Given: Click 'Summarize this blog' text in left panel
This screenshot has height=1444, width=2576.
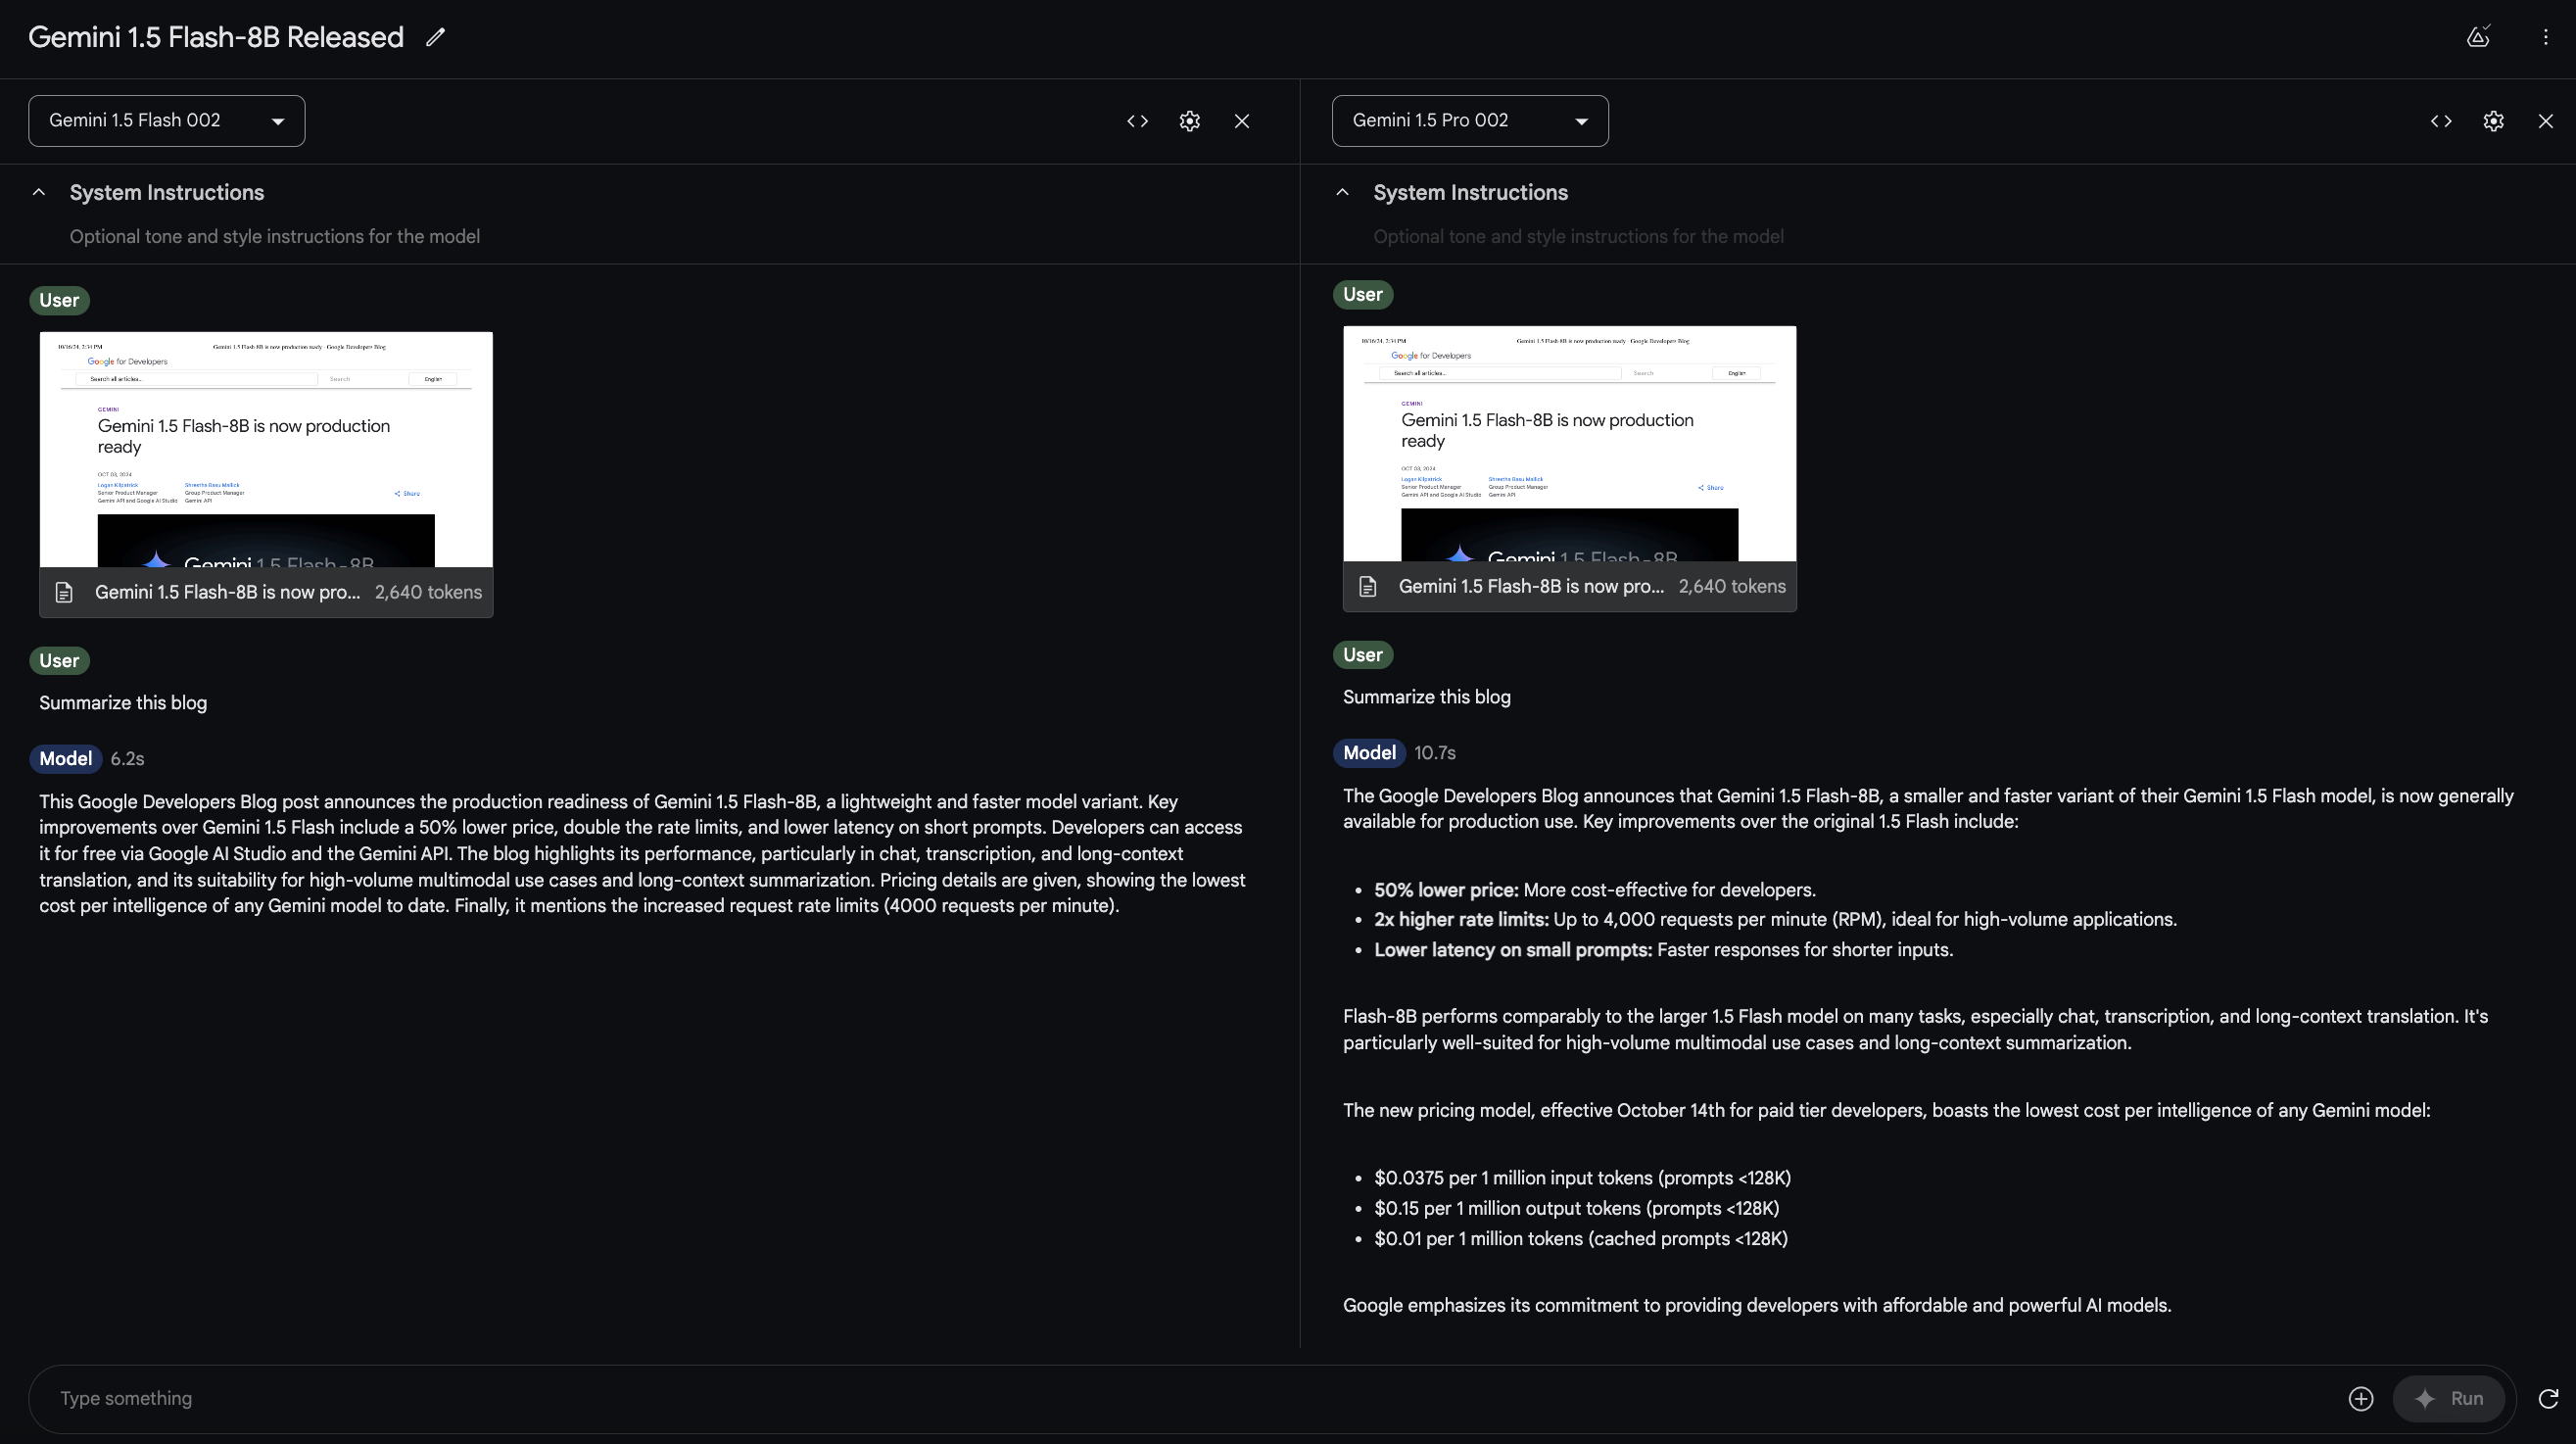Looking at the screenshot, I should [123, 703].
